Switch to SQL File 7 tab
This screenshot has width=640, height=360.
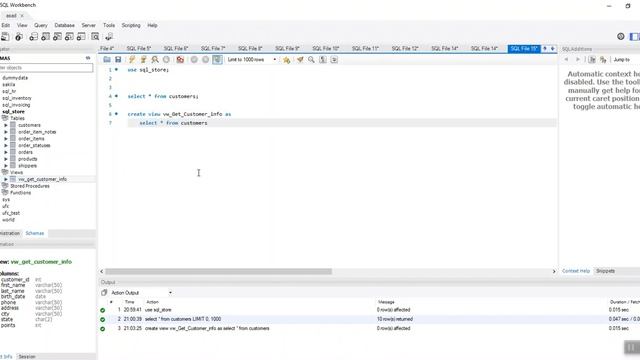point(213,49)
